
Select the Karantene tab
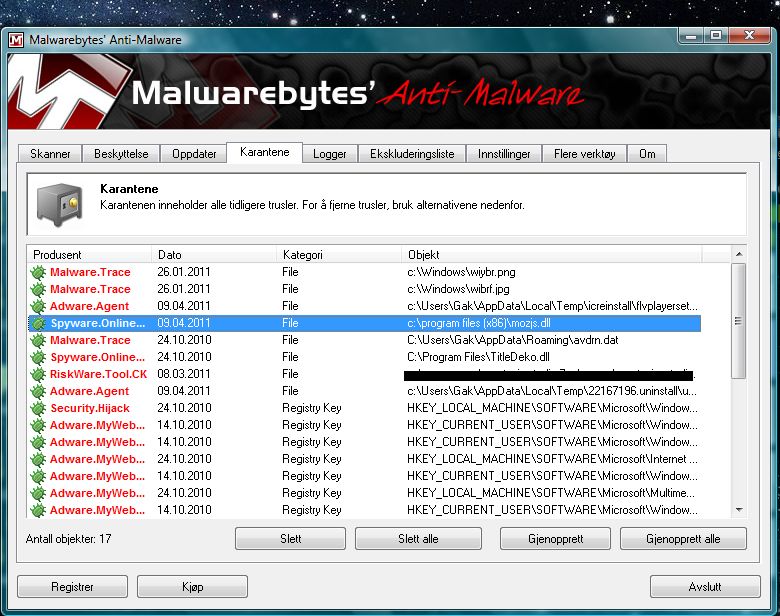coord(265,152)
